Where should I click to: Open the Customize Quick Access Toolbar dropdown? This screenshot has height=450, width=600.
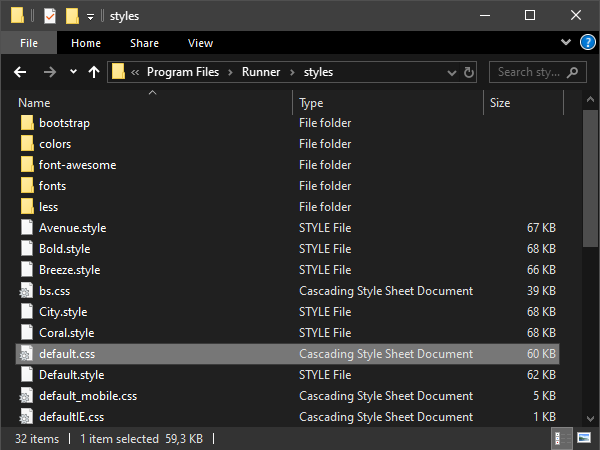(x=90, y=16)
